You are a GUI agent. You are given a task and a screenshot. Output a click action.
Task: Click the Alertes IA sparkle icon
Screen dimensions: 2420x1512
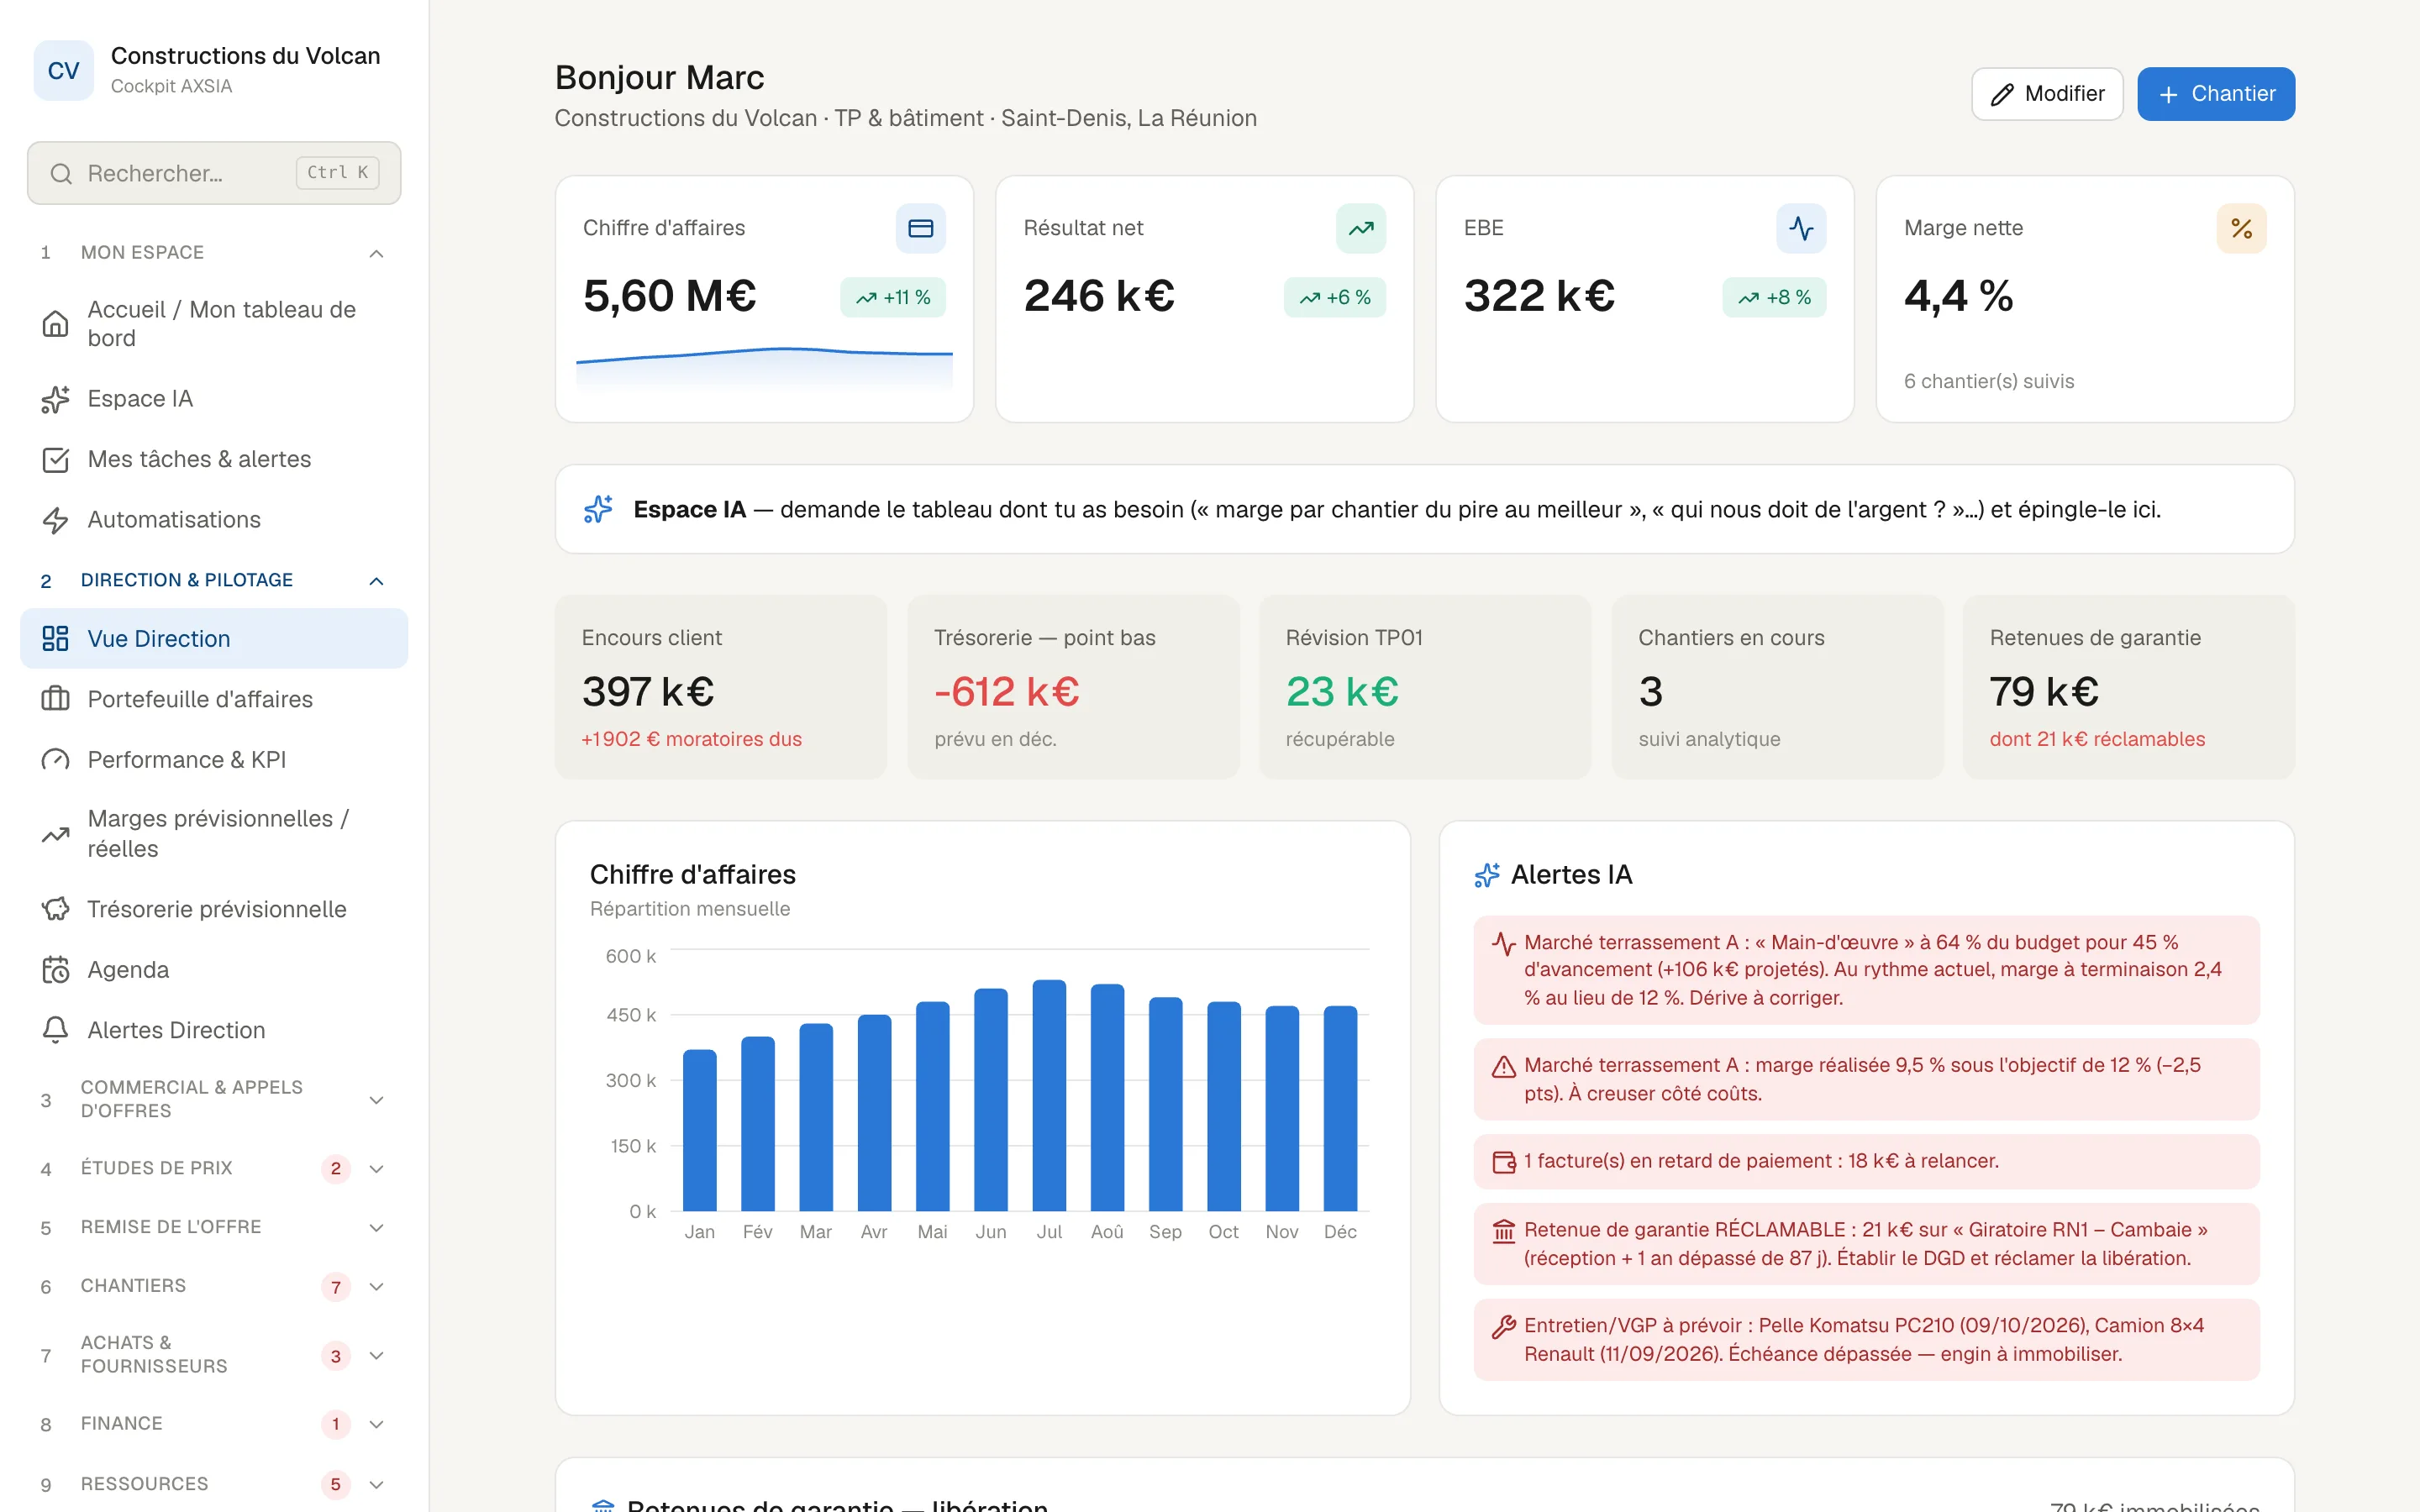pyautogui.click(x=1487, y=875)
